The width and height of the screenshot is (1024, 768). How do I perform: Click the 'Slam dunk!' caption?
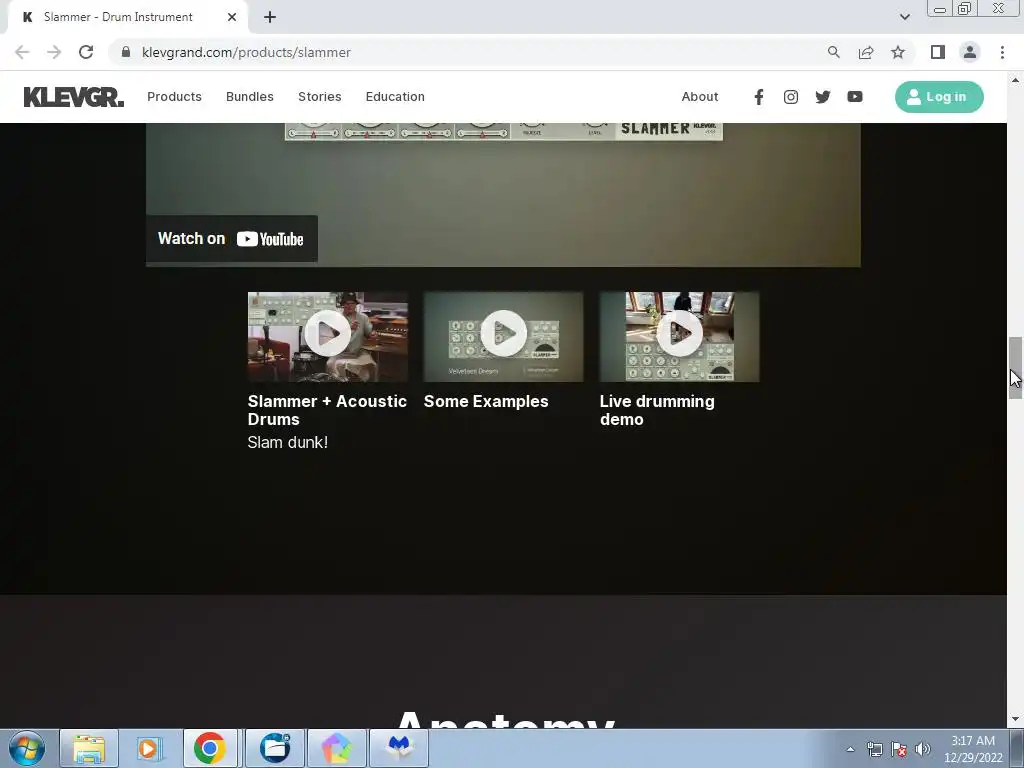(x=287, y=442)
